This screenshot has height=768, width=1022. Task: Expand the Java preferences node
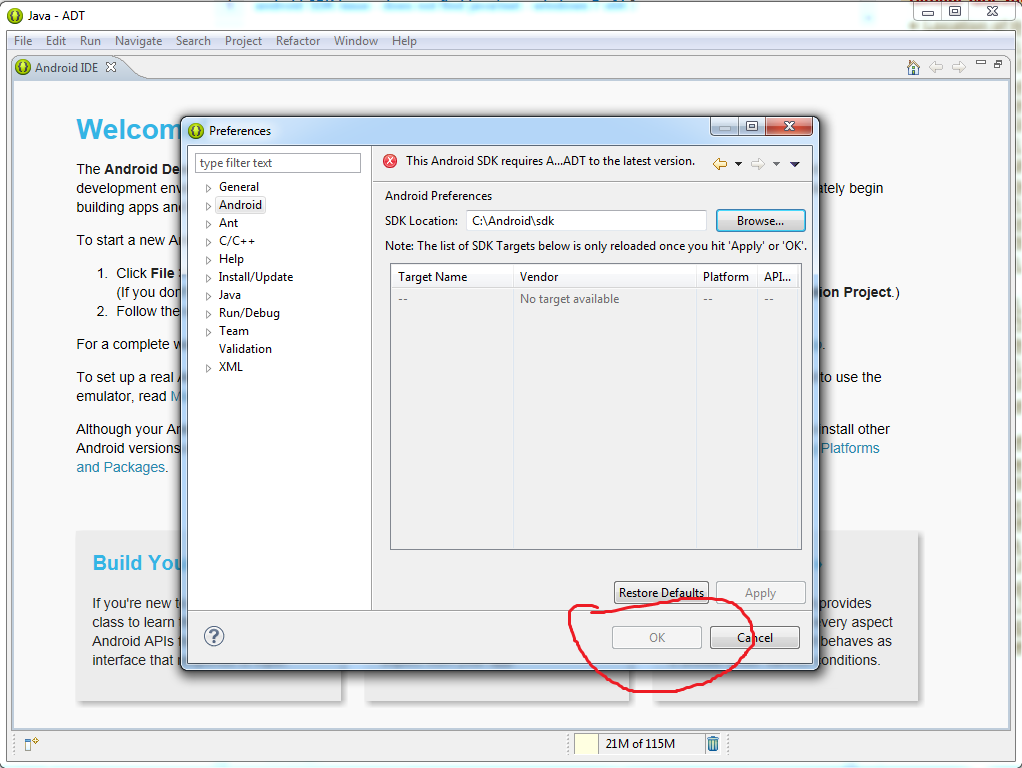click(208, 296)
